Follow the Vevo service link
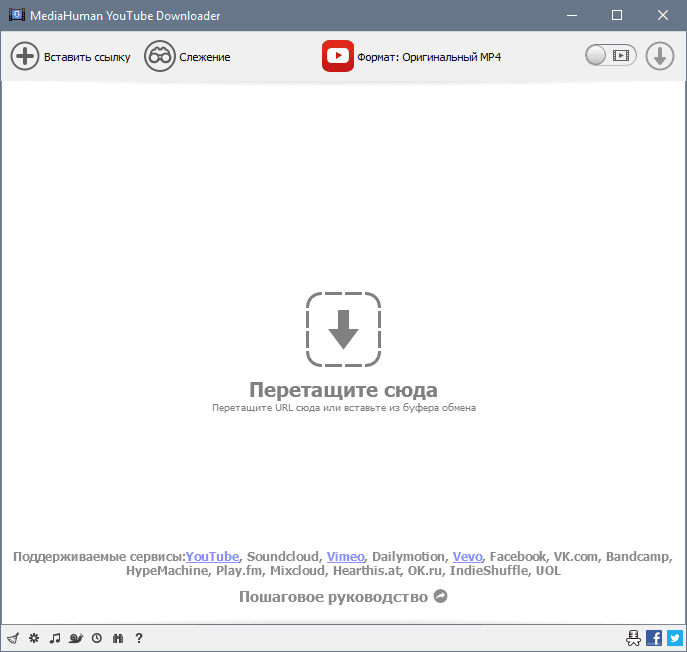The image size is (687, 652). pyautogui.click(x=467, y=556)
